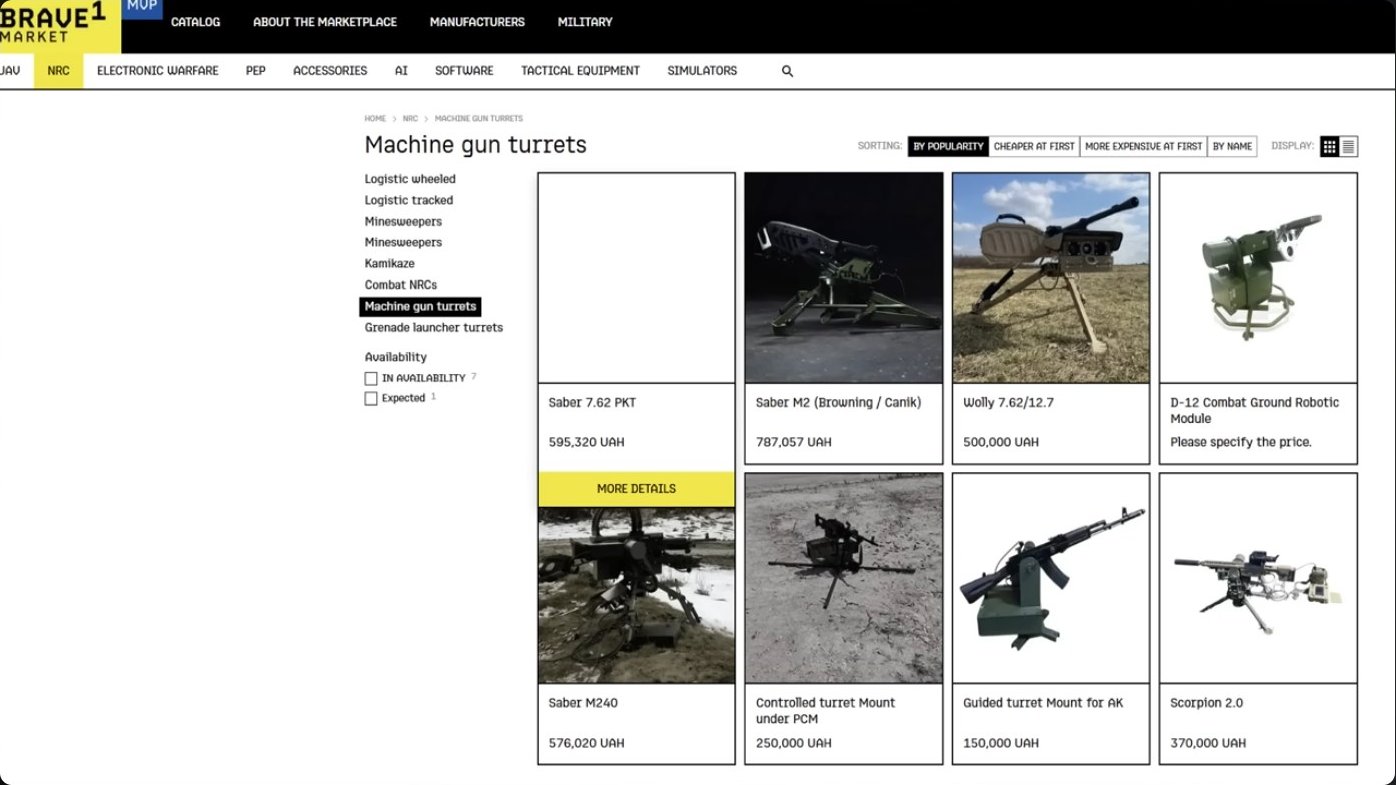Viewport: 1396px width, 785px height.
Task: Select the Simulators category tab
Action: pos(702,71)
